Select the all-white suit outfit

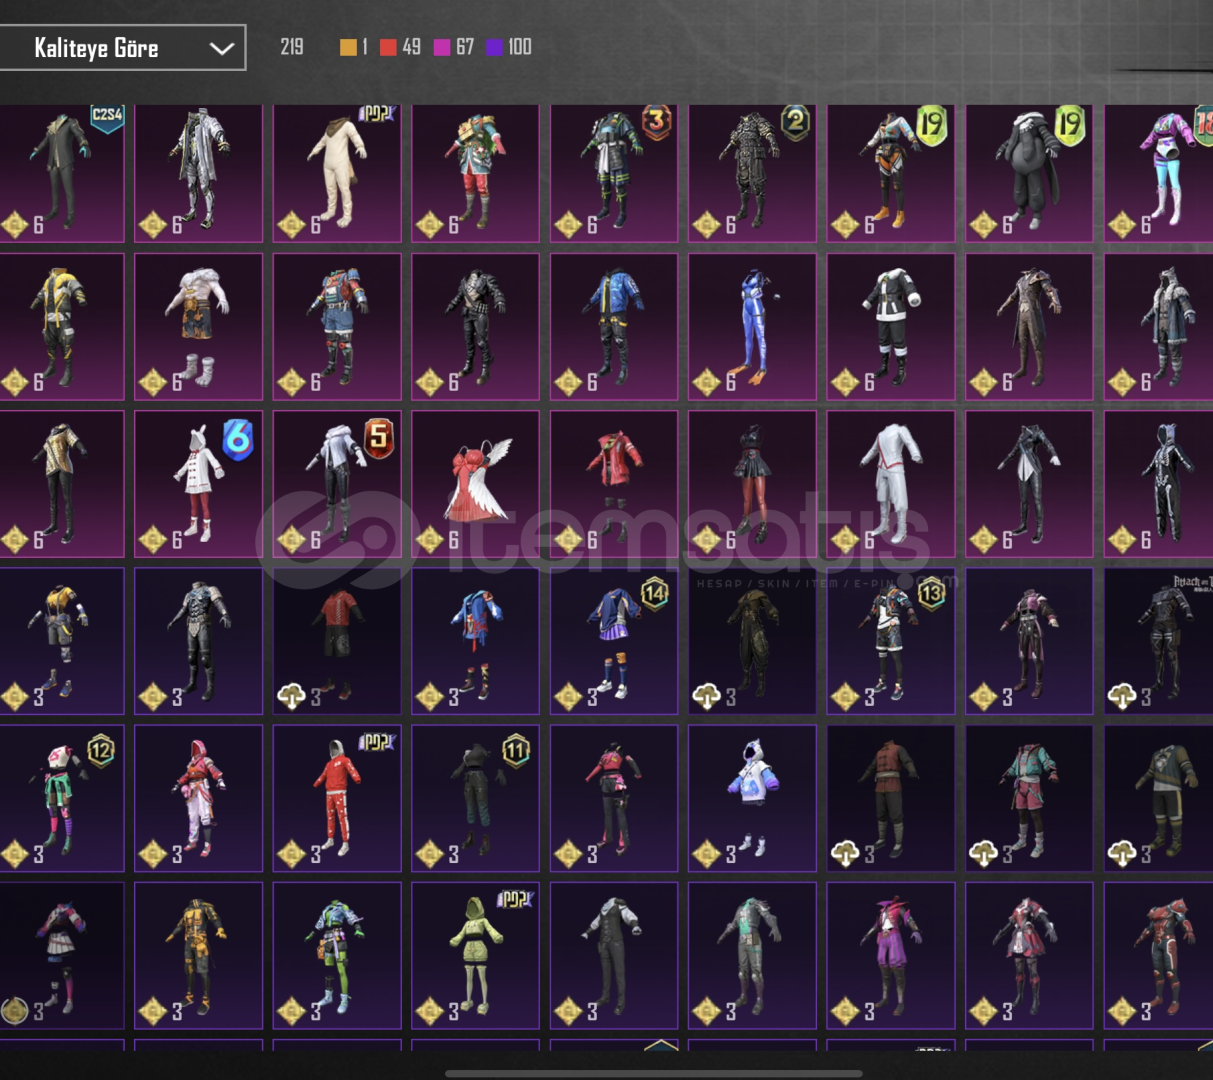coord(891,484)
